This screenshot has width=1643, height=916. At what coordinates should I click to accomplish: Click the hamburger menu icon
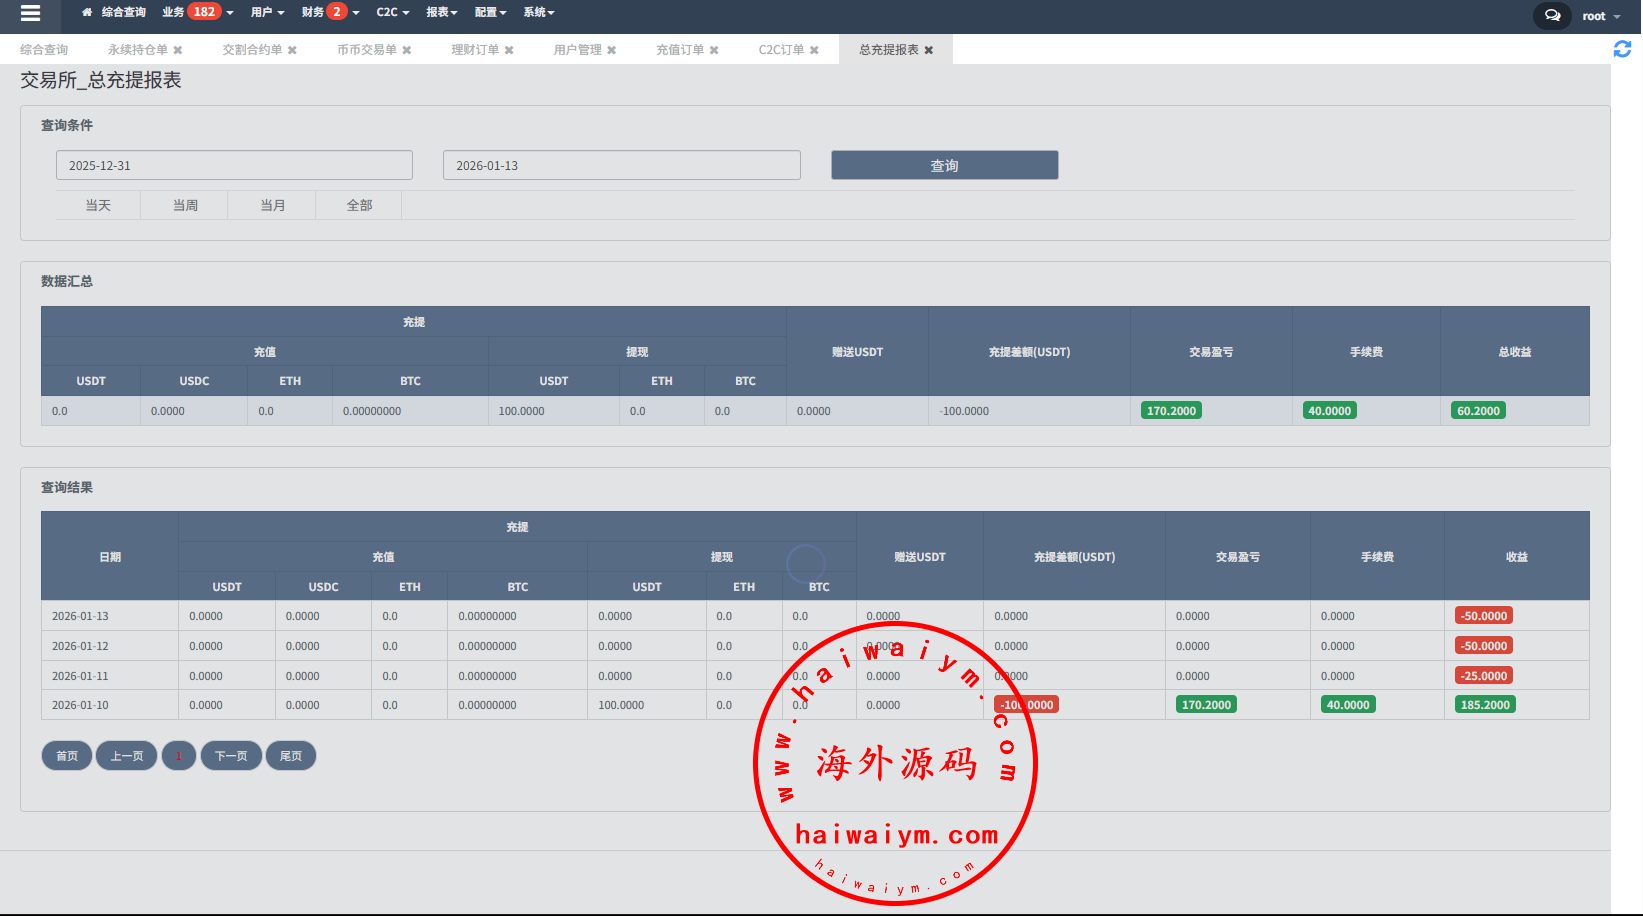coord(30,13)
